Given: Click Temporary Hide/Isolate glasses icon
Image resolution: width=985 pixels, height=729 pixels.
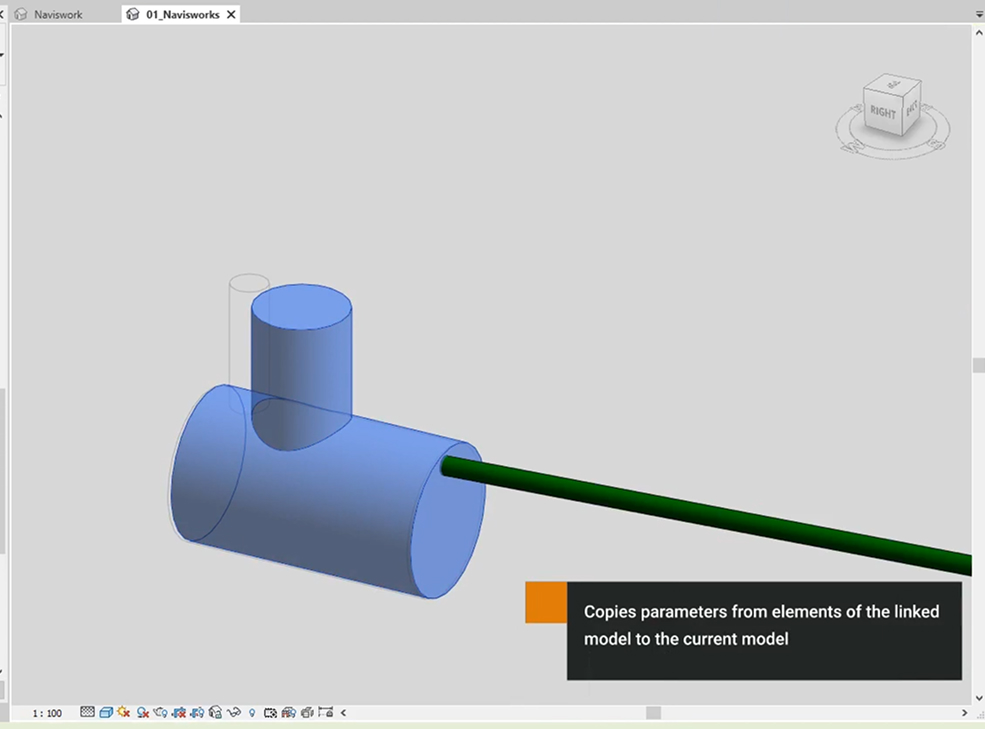Looking at the screenshot, I should tap(234, 713).
